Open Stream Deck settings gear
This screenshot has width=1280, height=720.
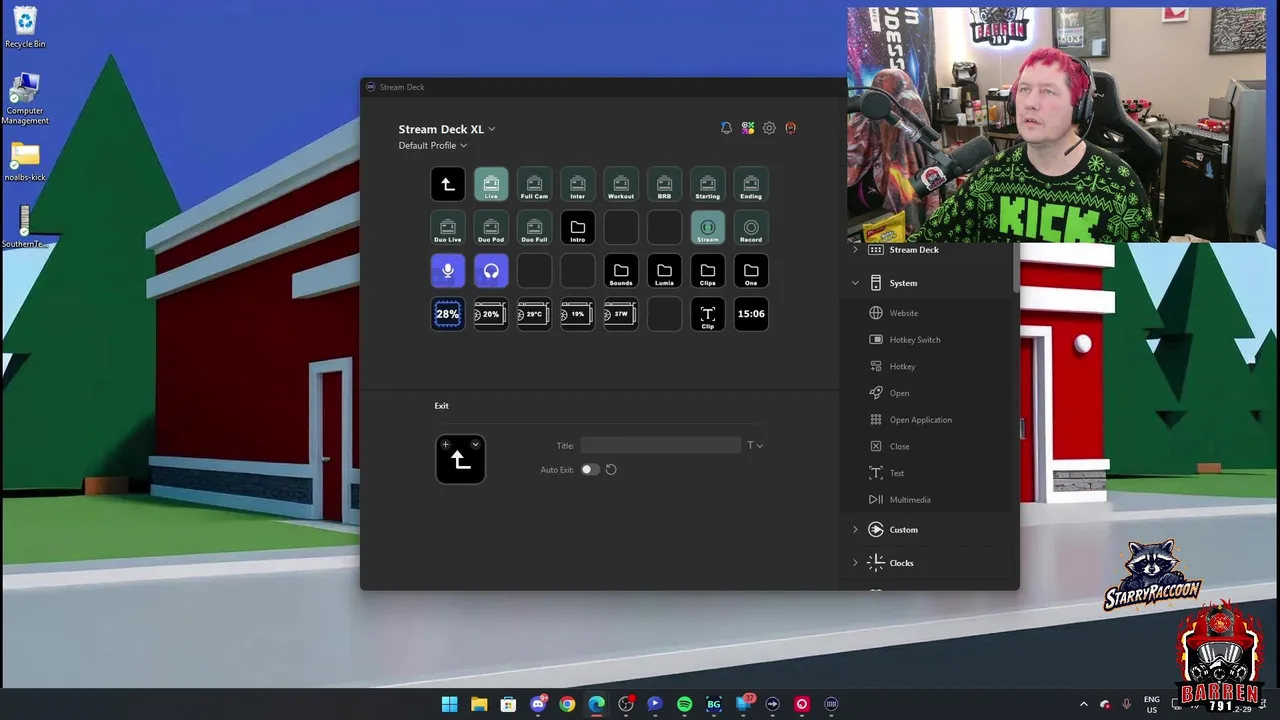pyautogui.click(x=769, y=128)
